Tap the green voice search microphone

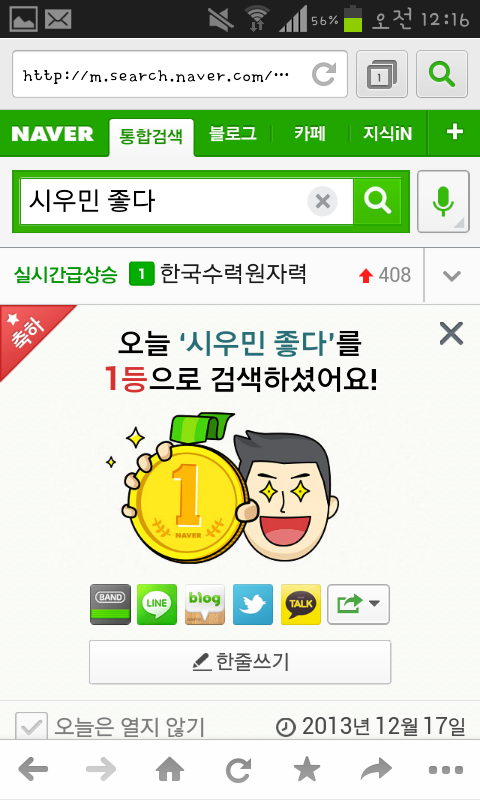click(x=443, y=201)
